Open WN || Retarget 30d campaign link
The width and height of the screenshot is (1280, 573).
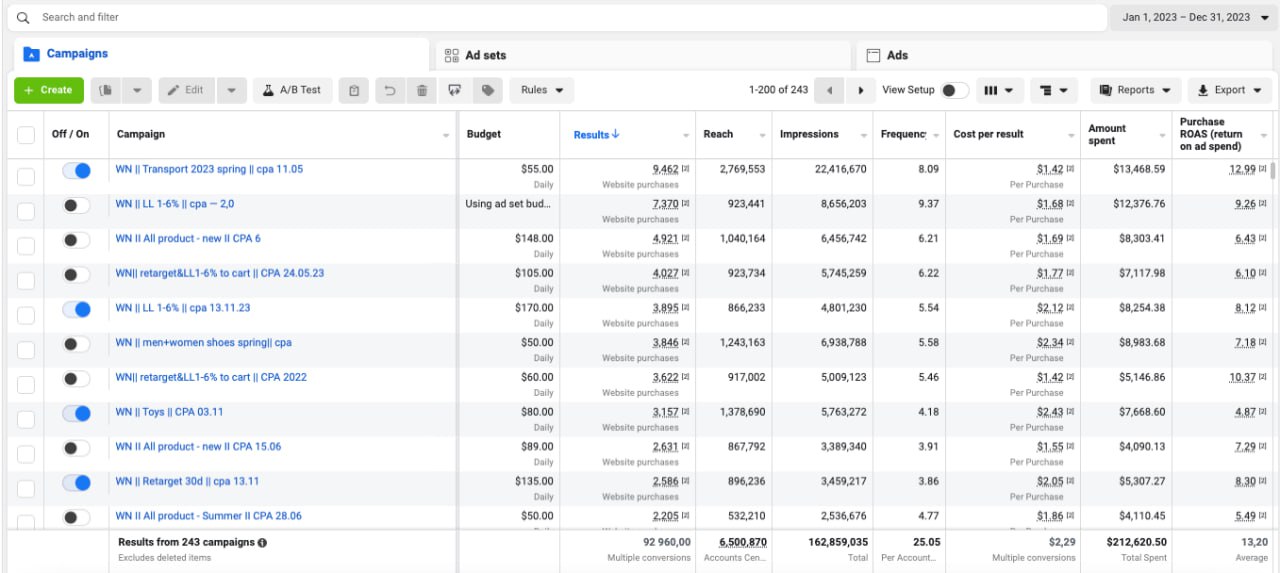point(187,481)
